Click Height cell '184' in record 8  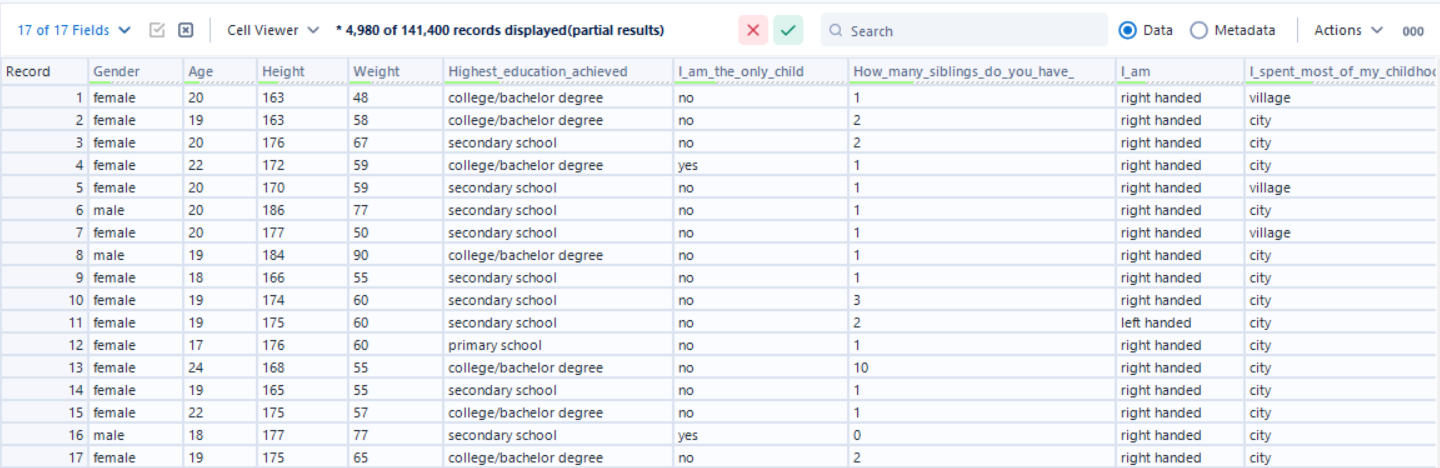pyautogui.click(x=301, y=255)
